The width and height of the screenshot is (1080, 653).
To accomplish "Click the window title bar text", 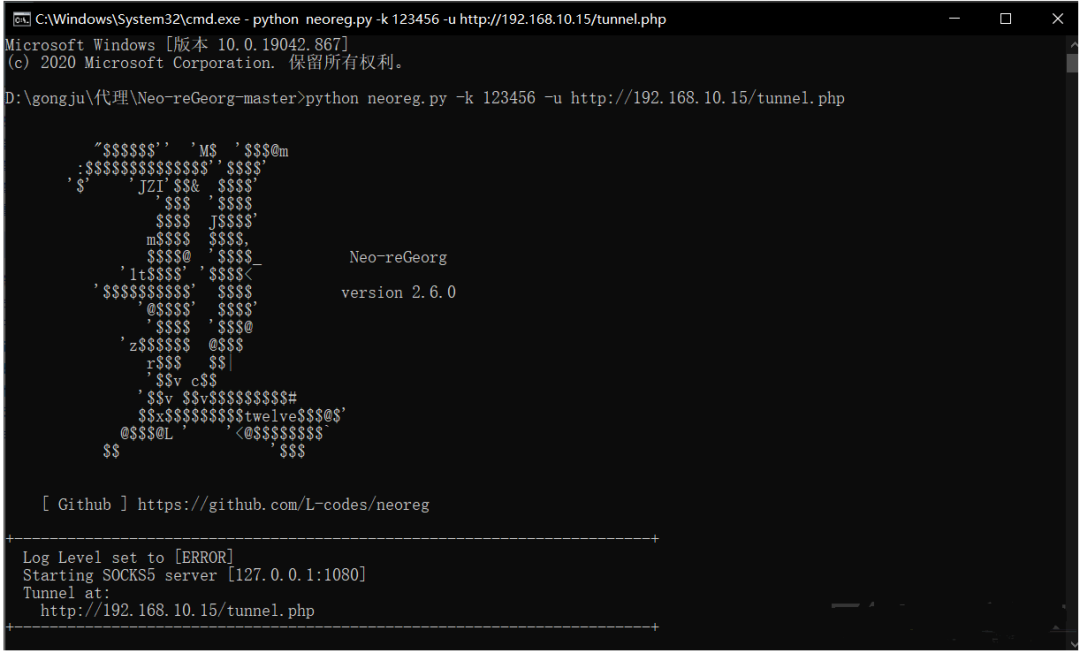I will coord(350,19).
